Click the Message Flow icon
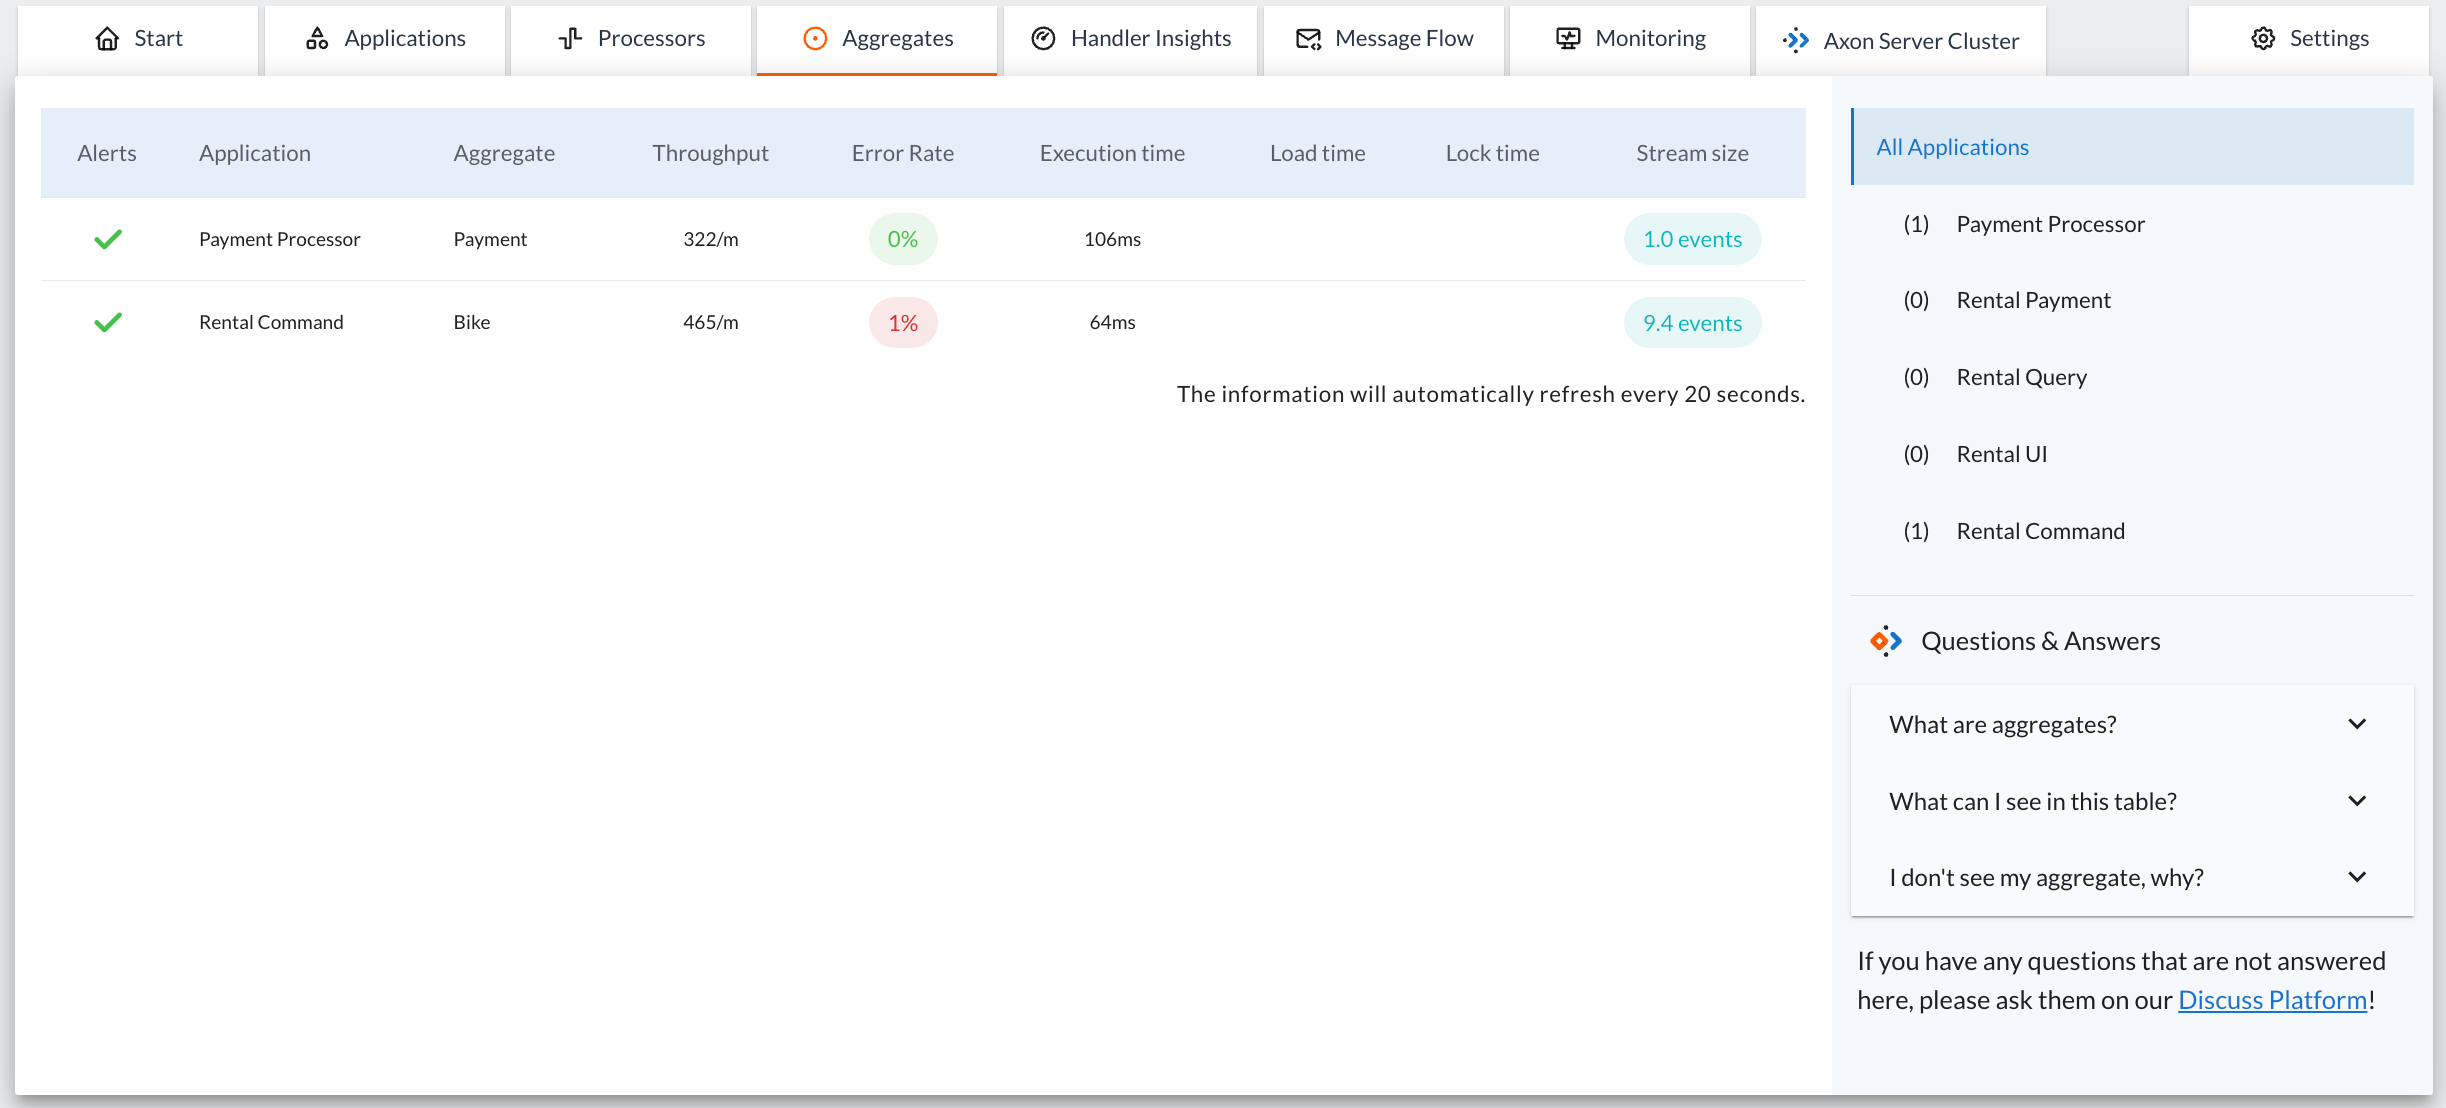This screenshot has width=2446, height=1108. [x=1309, y=39]
